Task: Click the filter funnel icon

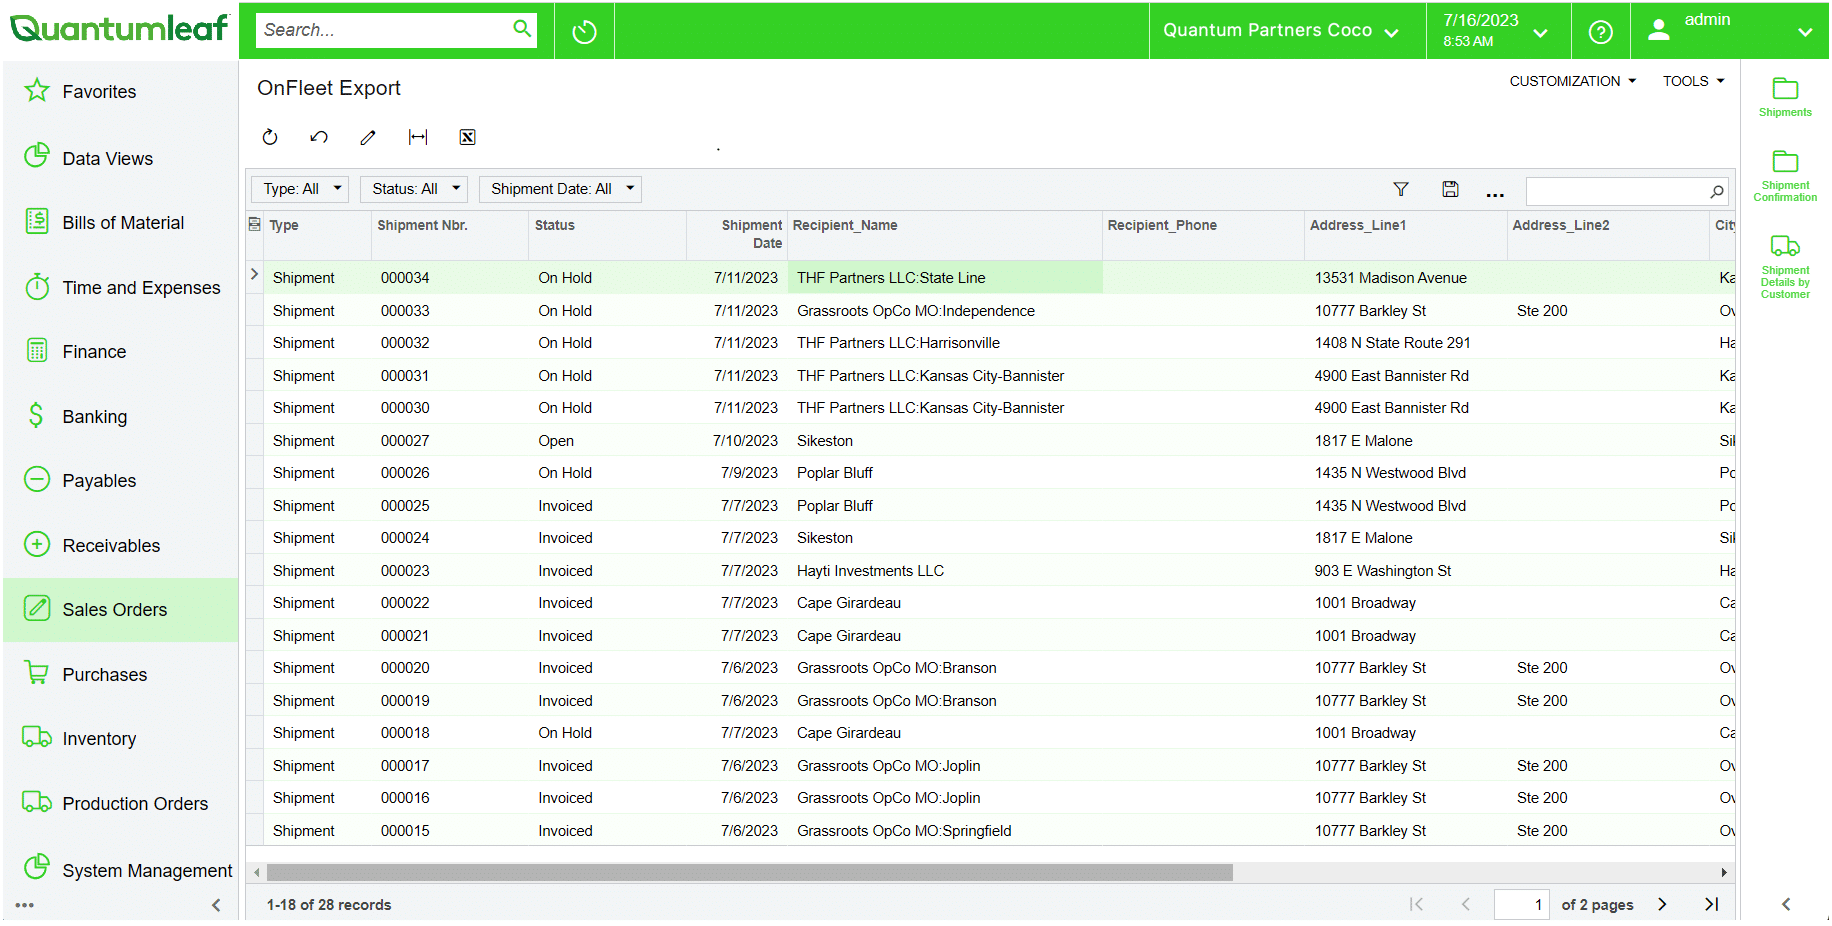Action: pyautogui.click(x=1401, y=189)
